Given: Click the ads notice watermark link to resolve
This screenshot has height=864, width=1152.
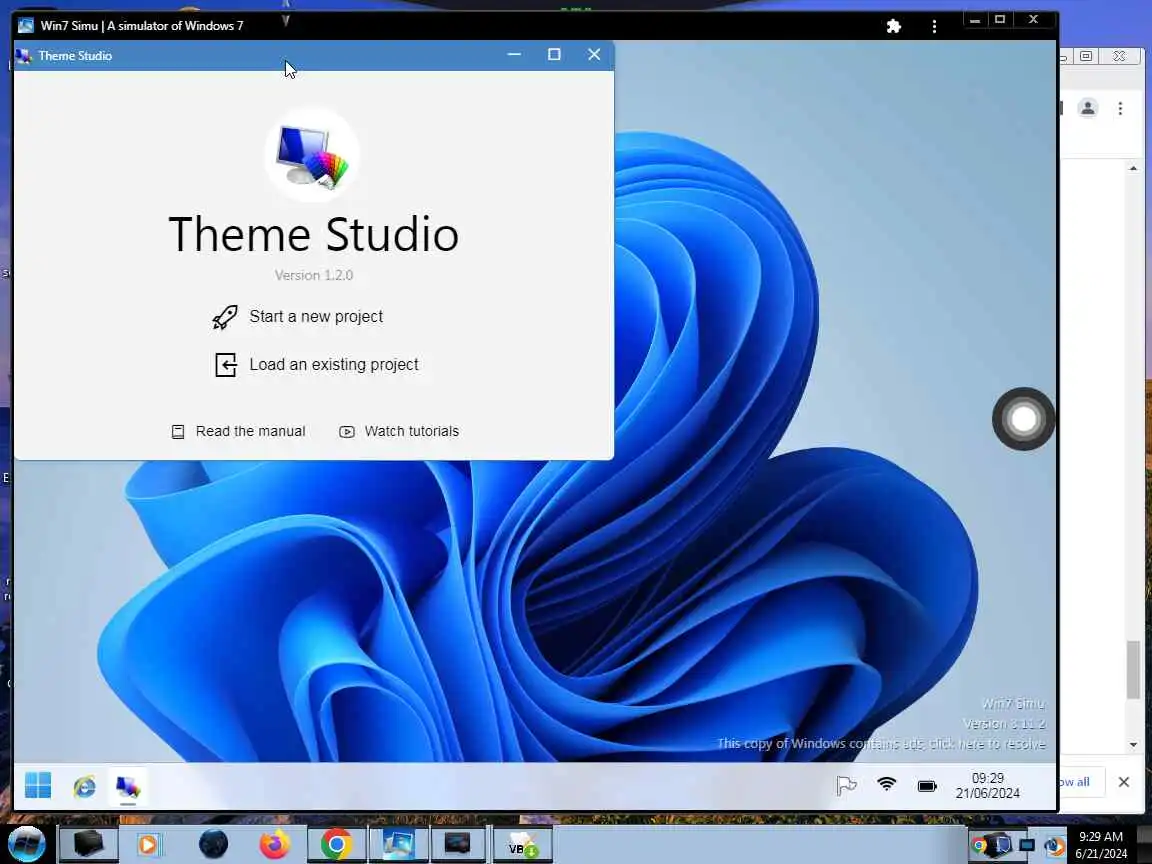Looking at the screenshot, I should (x=881, y=744).
